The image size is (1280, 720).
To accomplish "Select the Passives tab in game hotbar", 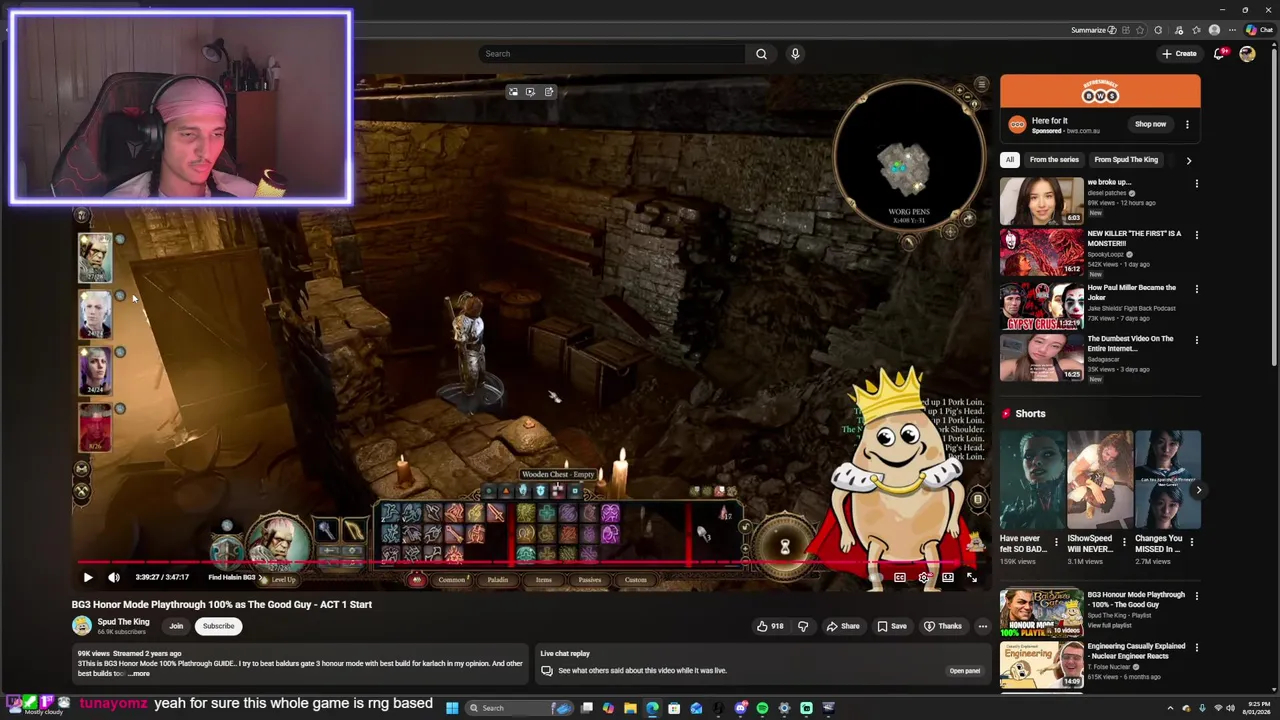I will click(x=589, y=580).
